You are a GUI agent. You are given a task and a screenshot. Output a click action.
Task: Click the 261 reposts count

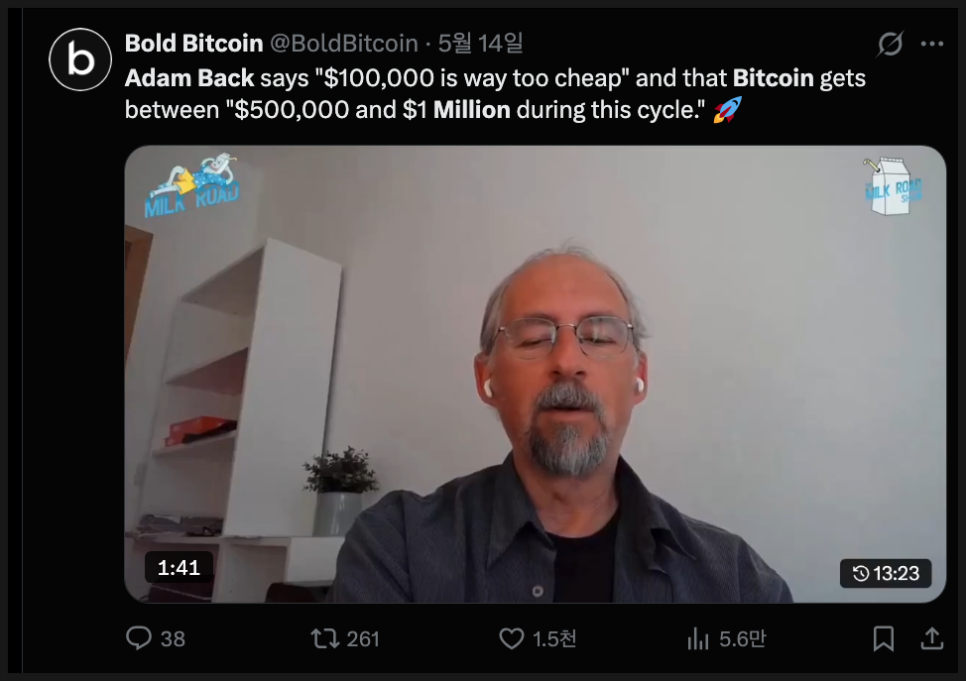coord(363,639)
